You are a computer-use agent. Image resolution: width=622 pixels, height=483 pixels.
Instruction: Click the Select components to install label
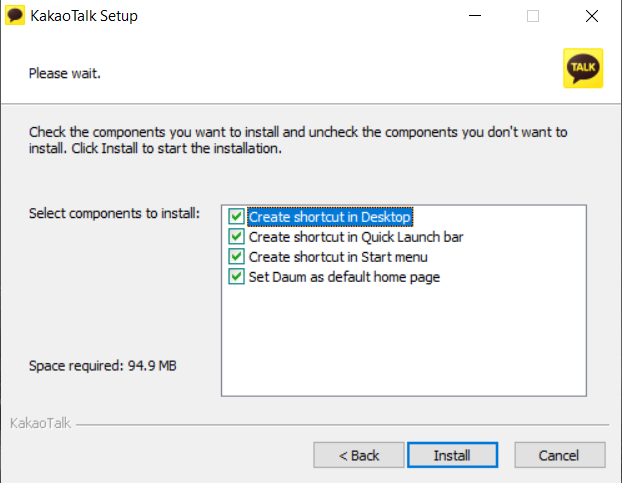pos(114,214)
